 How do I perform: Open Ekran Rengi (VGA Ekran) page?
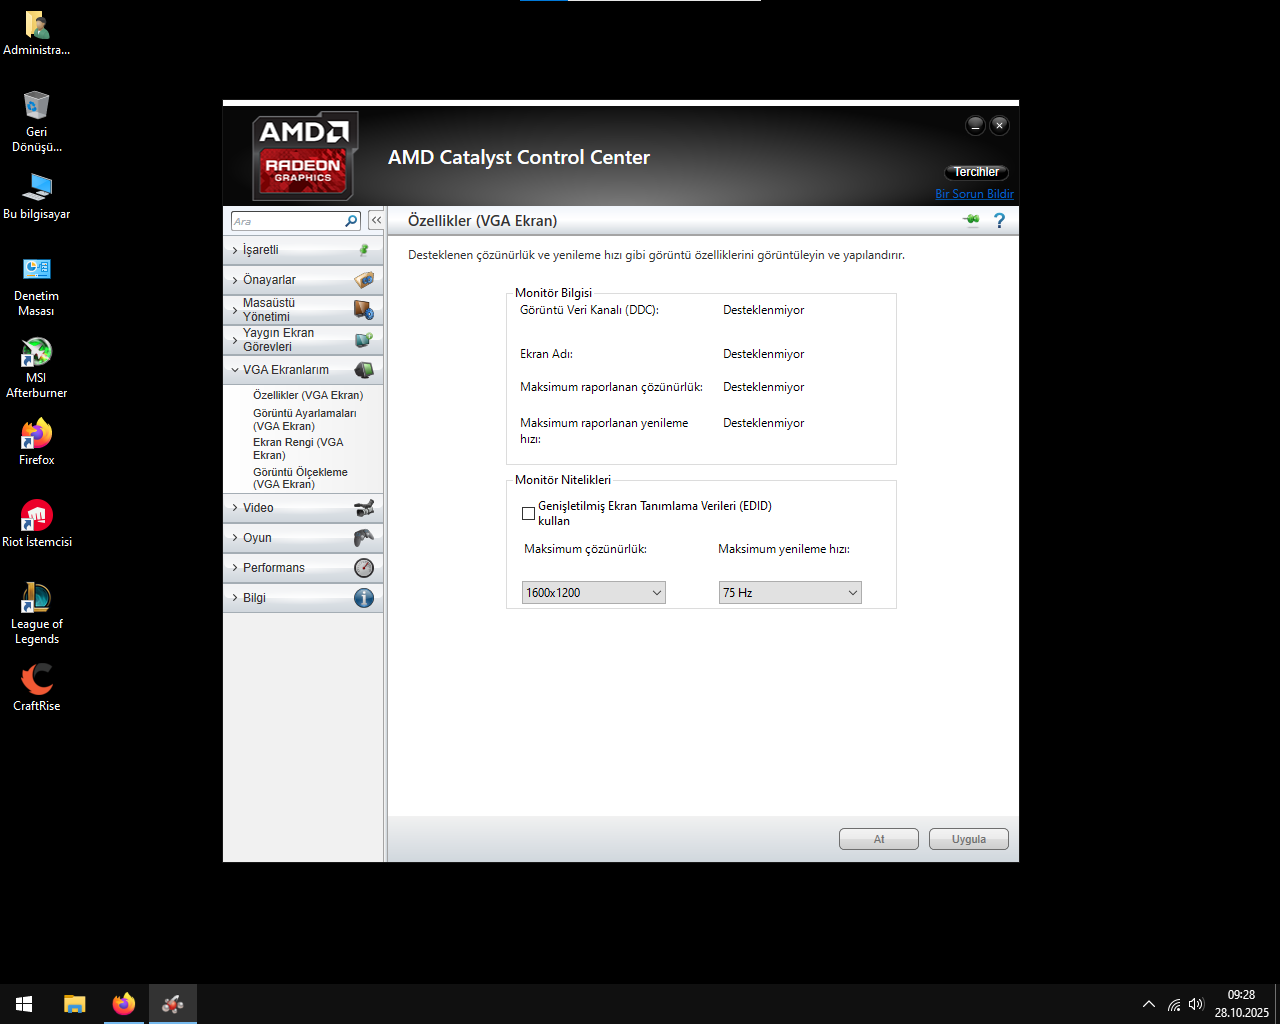tap(298, 449)
